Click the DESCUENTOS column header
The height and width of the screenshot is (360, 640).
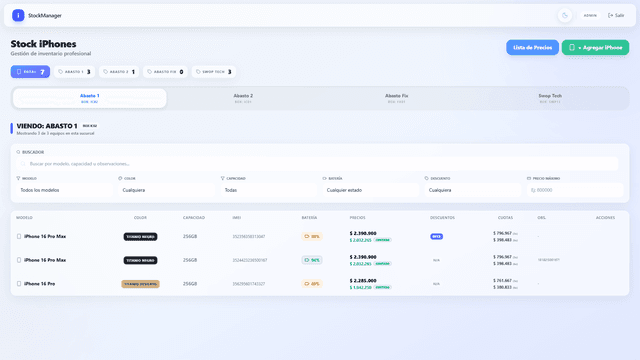coord(442,218)
